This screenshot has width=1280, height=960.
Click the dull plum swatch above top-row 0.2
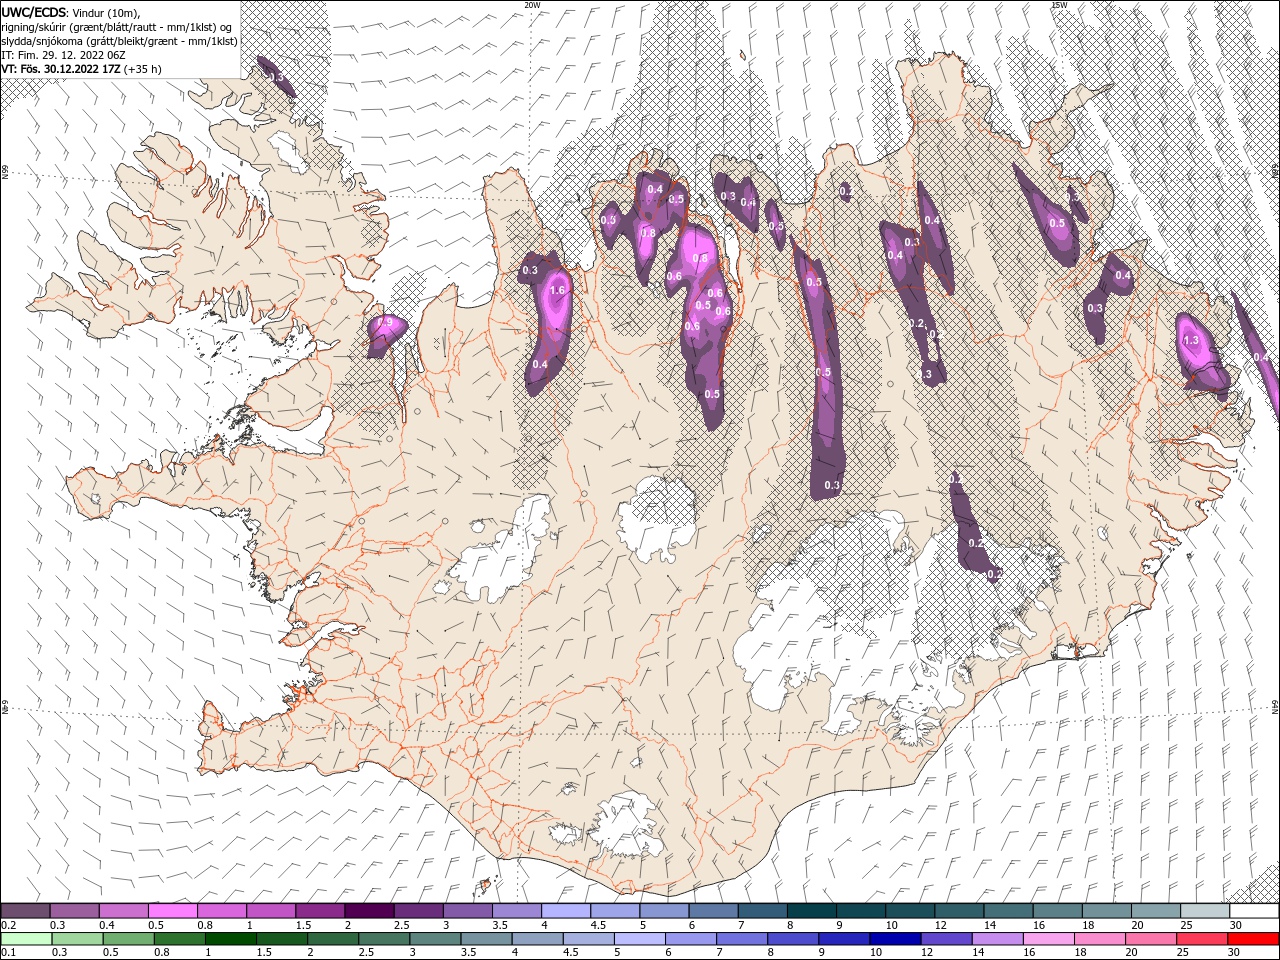[25, 911]
